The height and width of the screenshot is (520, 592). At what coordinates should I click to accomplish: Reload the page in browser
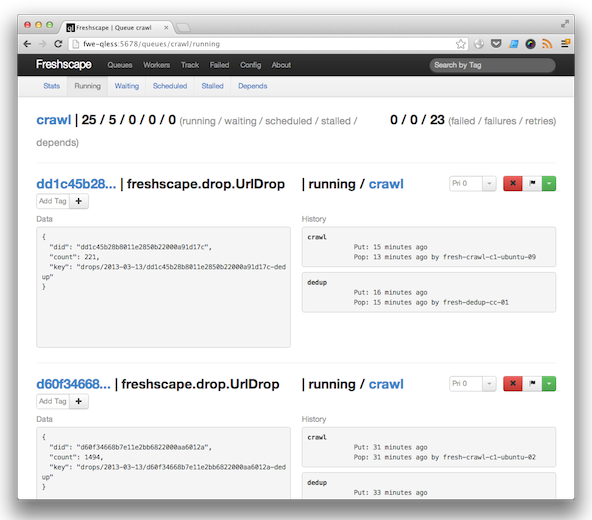pyautogui.click(x=58, y=44)
